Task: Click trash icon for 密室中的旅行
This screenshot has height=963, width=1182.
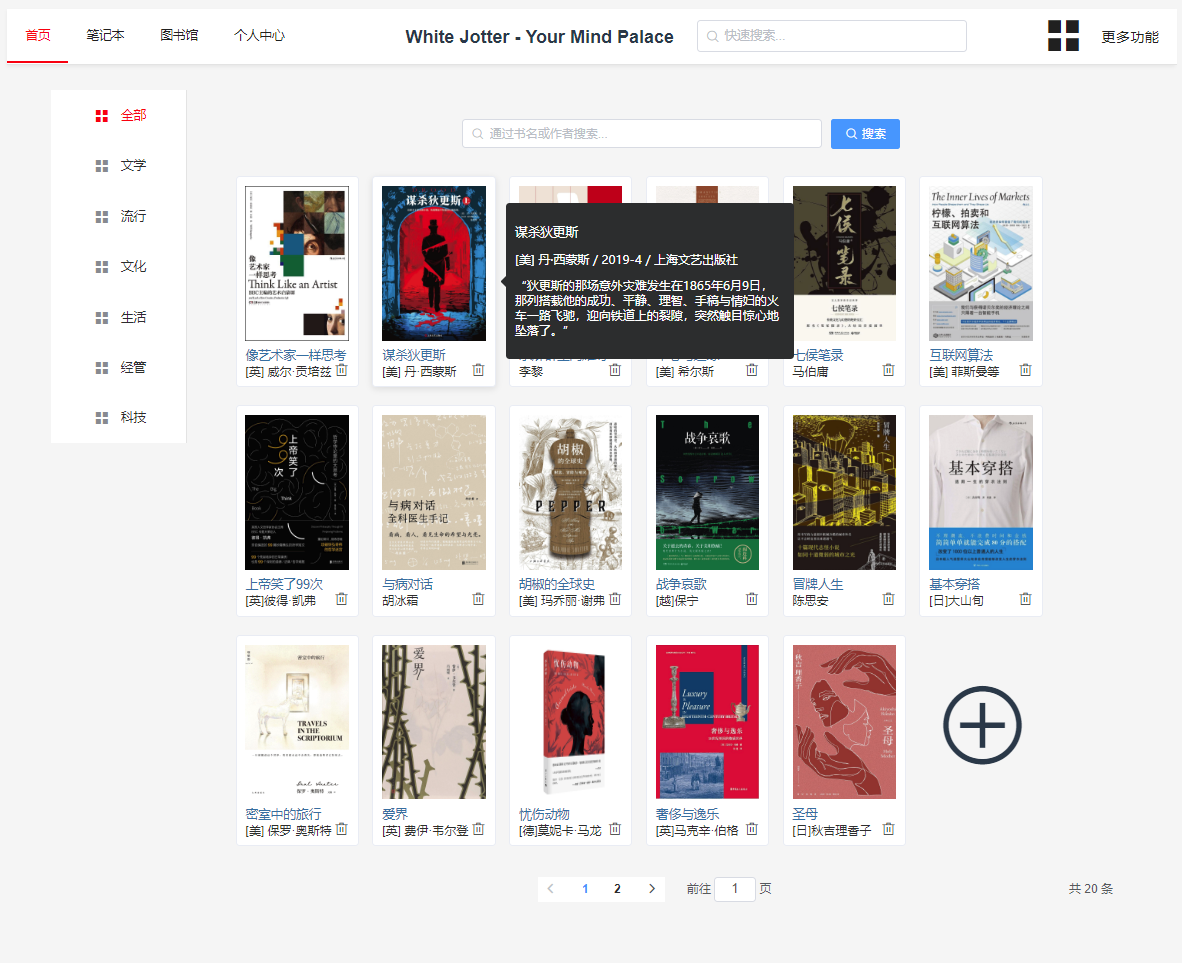Action: (341, 830)
